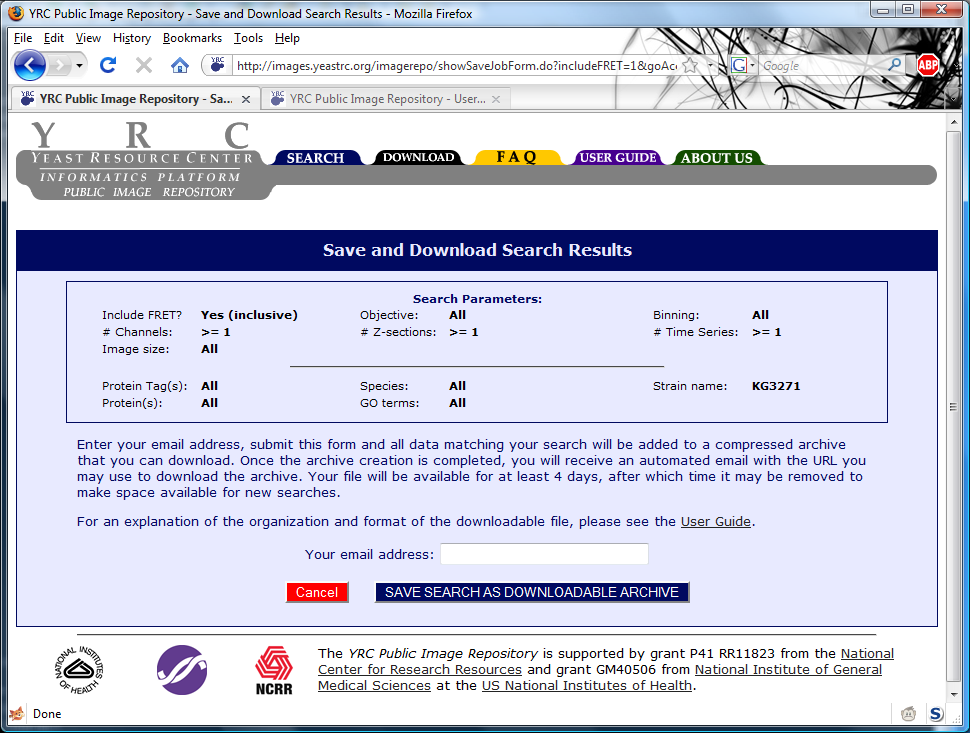Click the email address input field
This screenshot has height=733, width=970.
544,554
